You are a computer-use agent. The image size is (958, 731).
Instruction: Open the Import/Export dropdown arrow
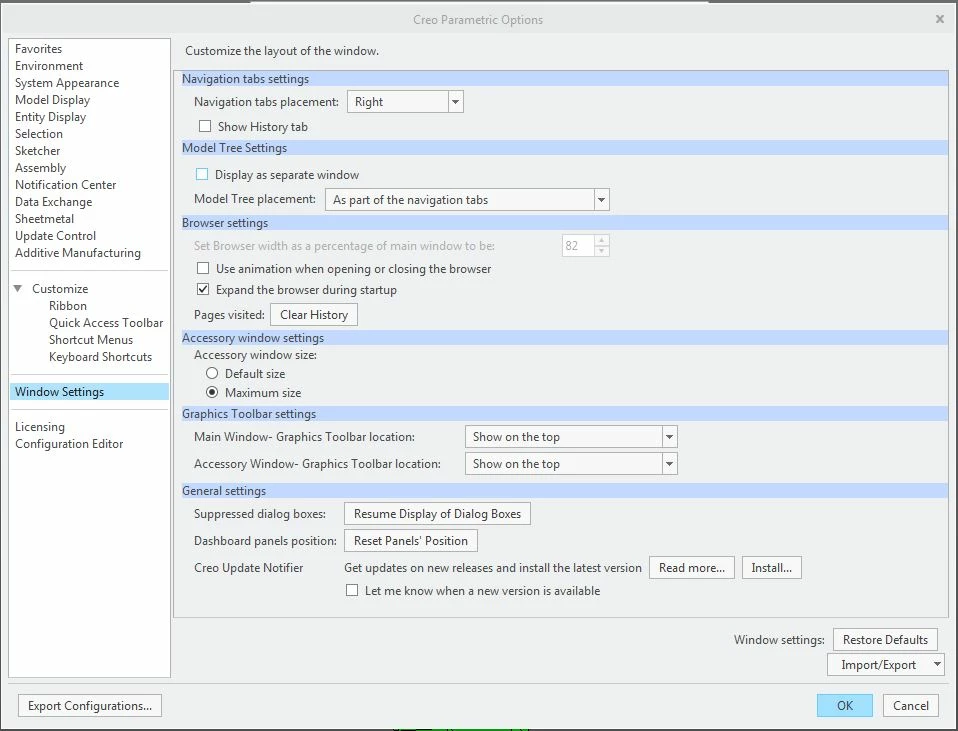(937, 664)
